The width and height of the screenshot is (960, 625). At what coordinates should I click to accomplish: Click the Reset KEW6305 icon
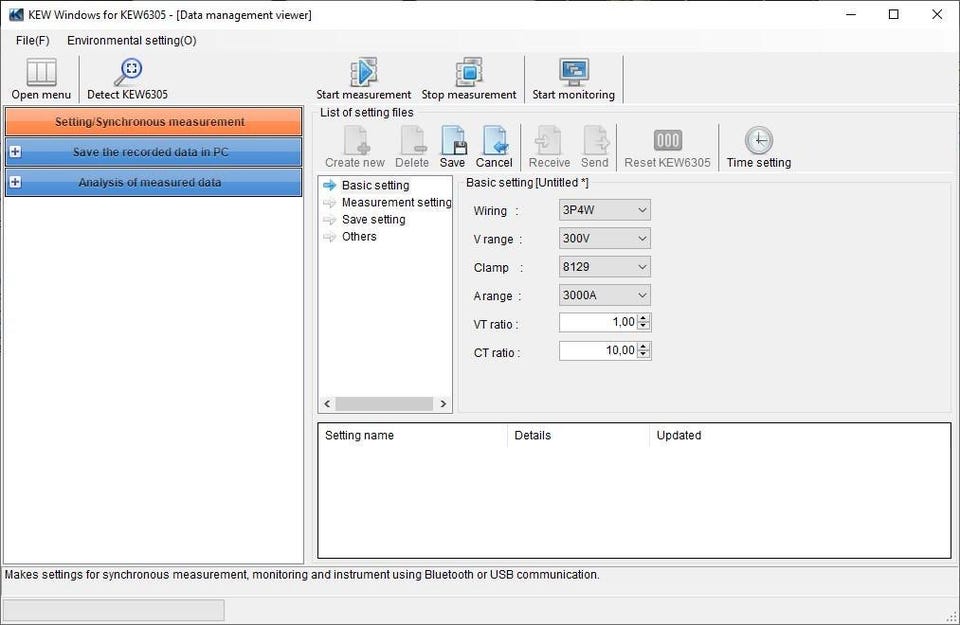(x=667, y=140)
